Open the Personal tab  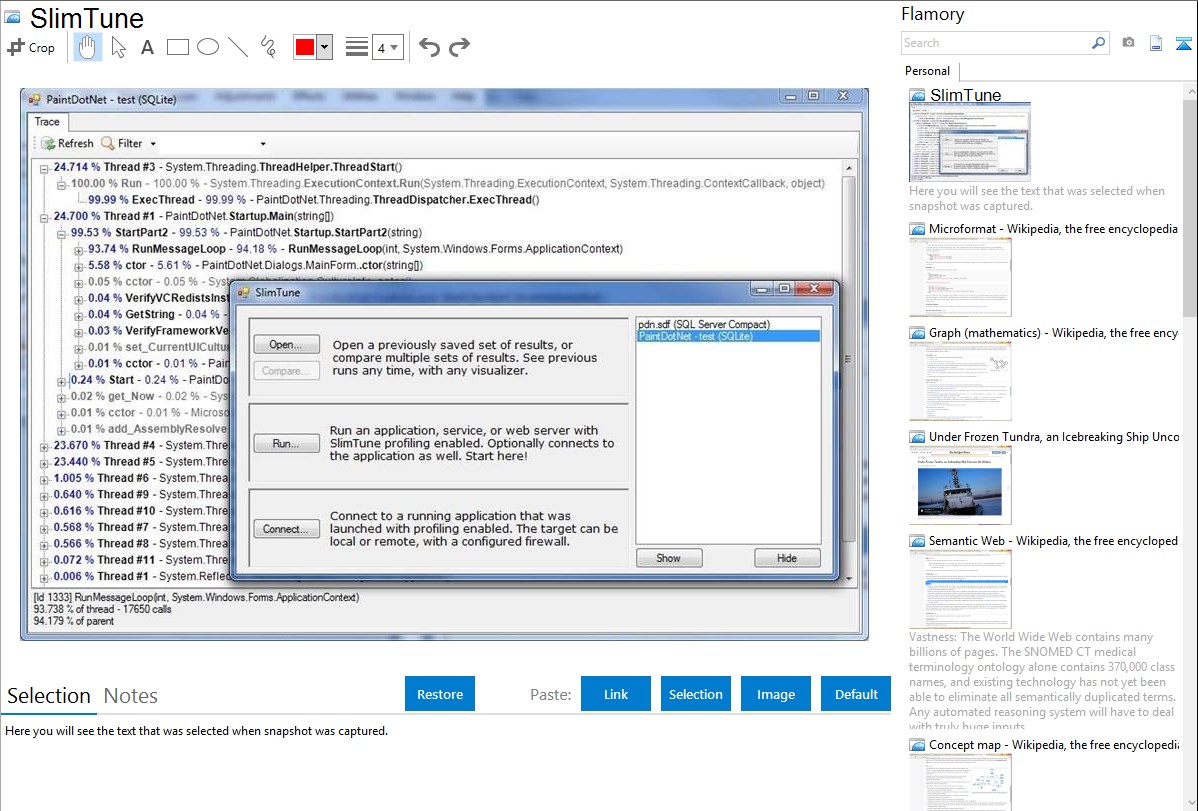tap(928, 71)
